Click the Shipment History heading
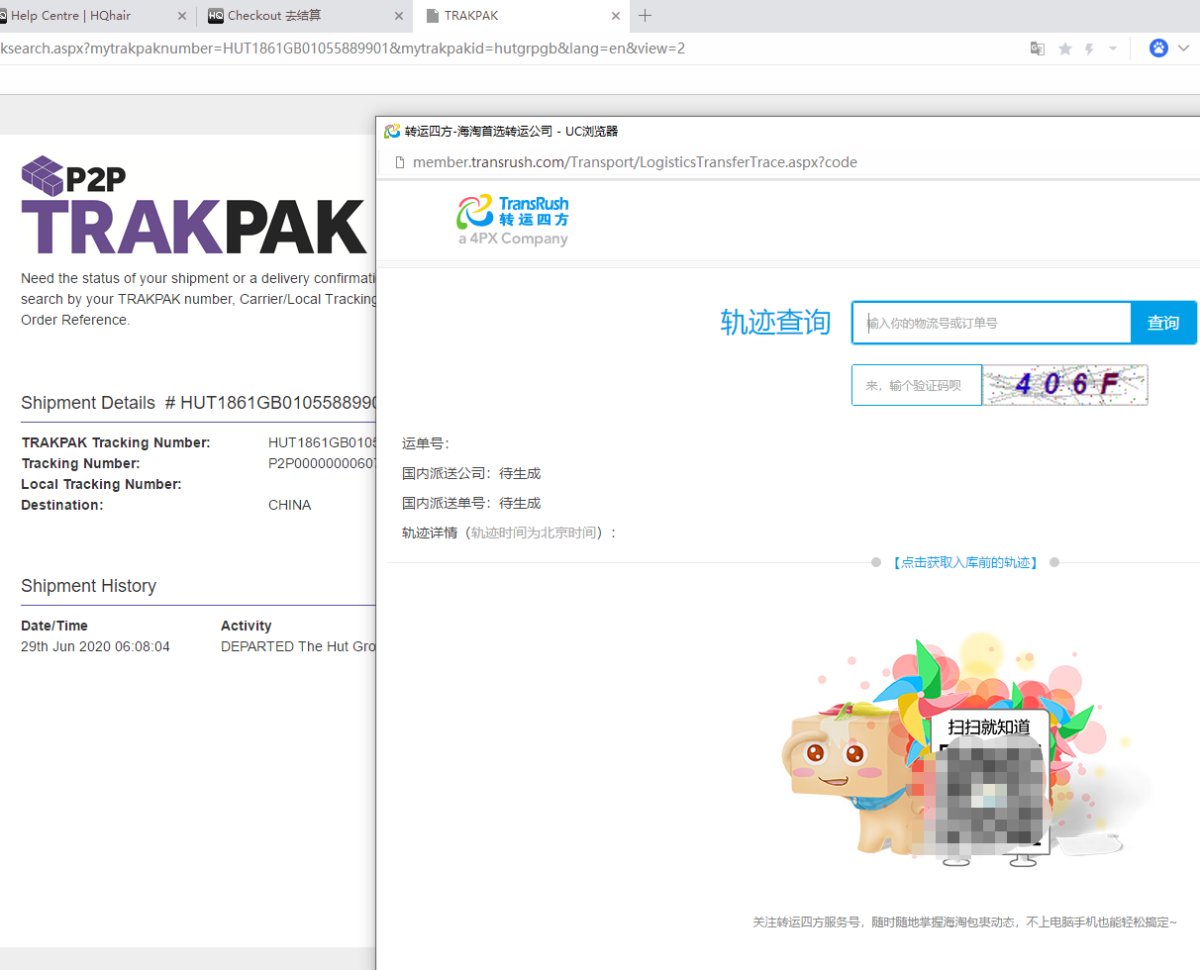 coord(88,586)
